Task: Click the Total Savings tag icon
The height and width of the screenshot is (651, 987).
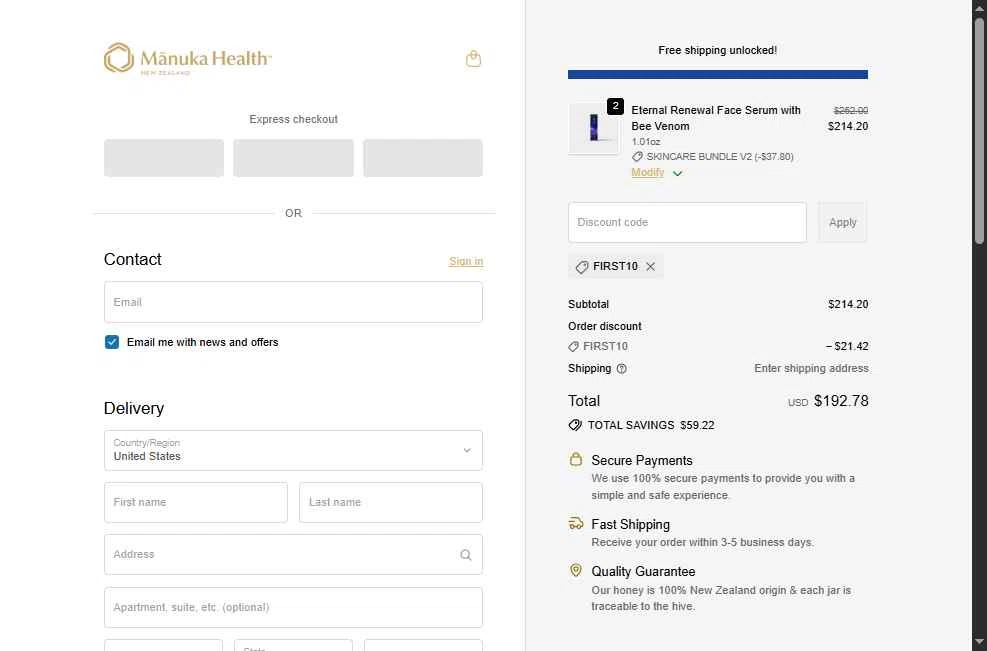Action: 575,425
